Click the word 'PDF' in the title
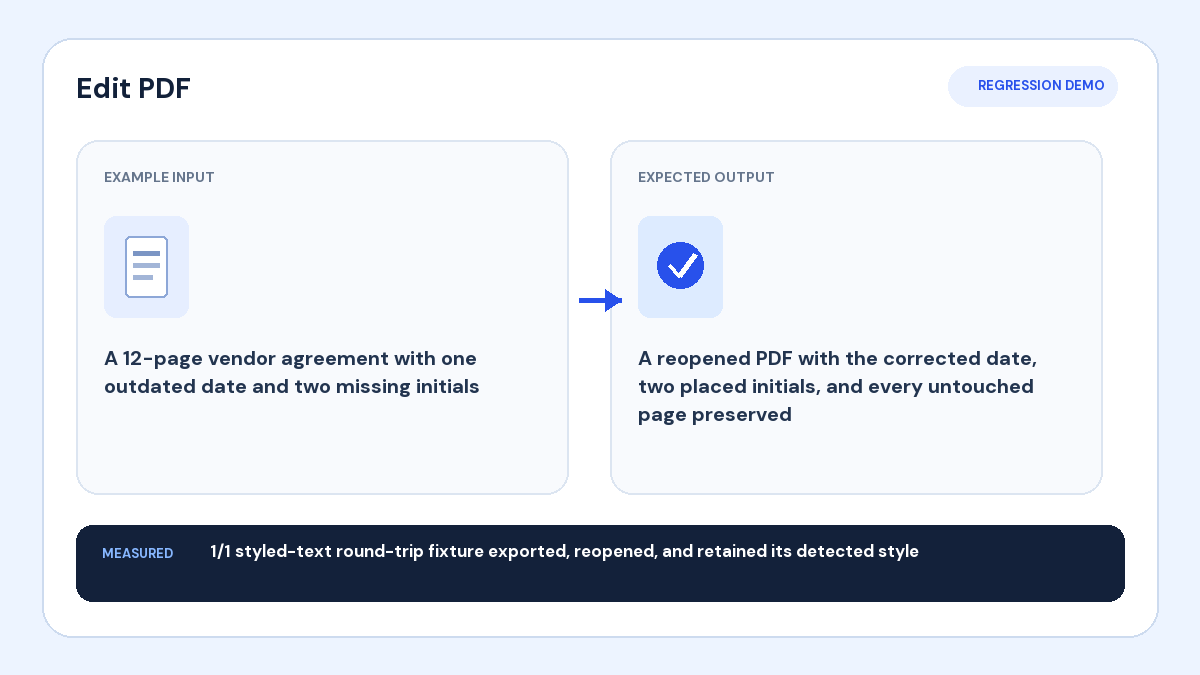The height and width of the screenshot is (675, 1200). pyautogui.click(x=164, y=88)
